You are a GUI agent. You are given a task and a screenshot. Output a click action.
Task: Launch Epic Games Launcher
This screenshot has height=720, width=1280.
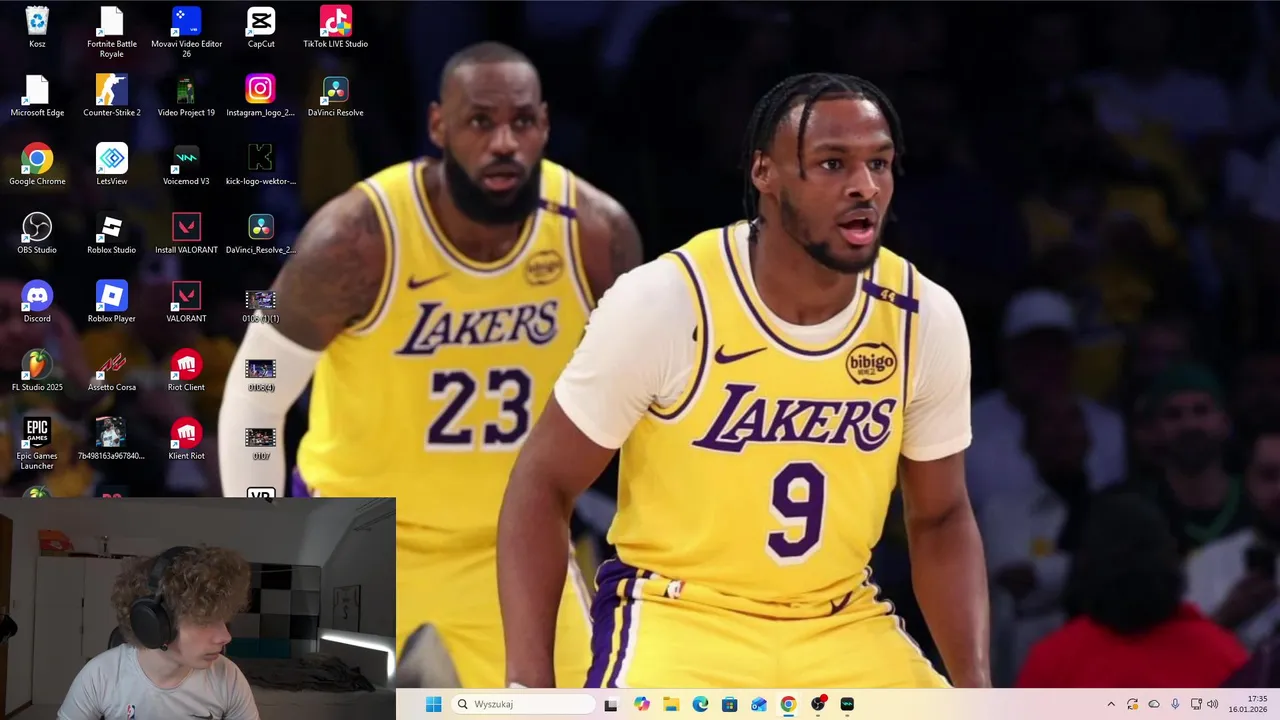[37, 444]
